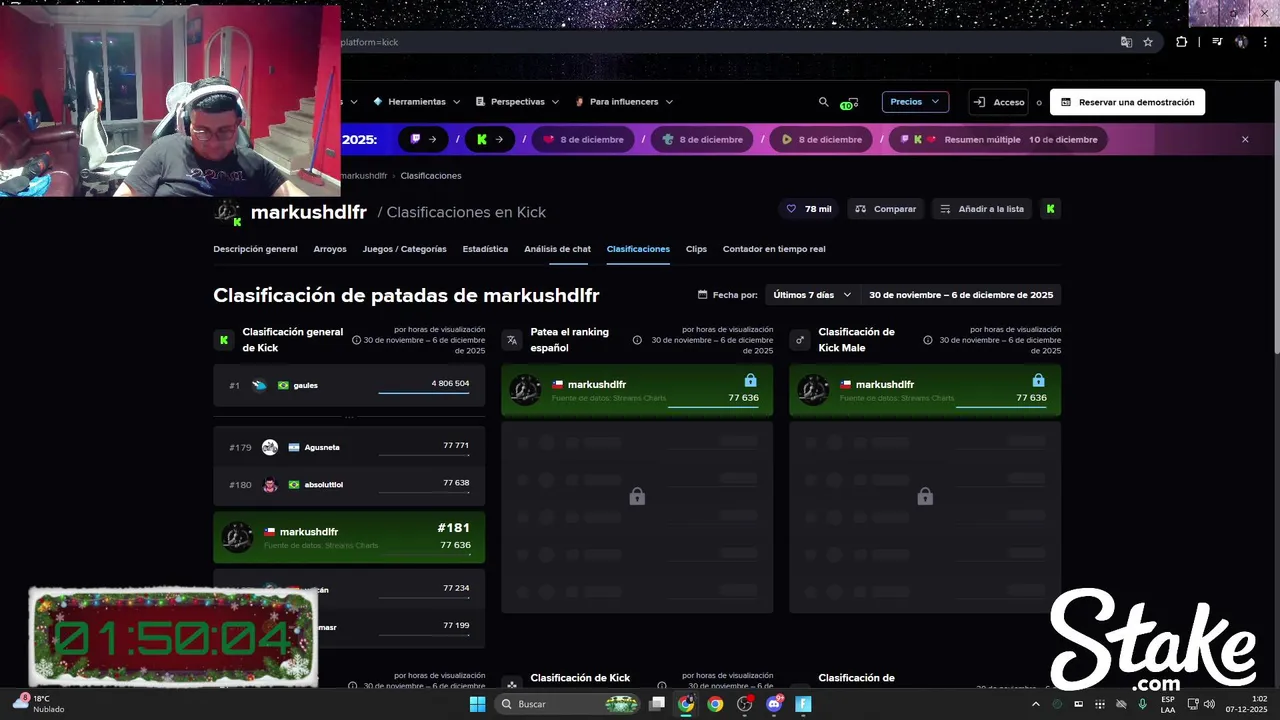Click info icon under Clasificación general de Kick
The image size is (1280, 720).
click(356, 340)
